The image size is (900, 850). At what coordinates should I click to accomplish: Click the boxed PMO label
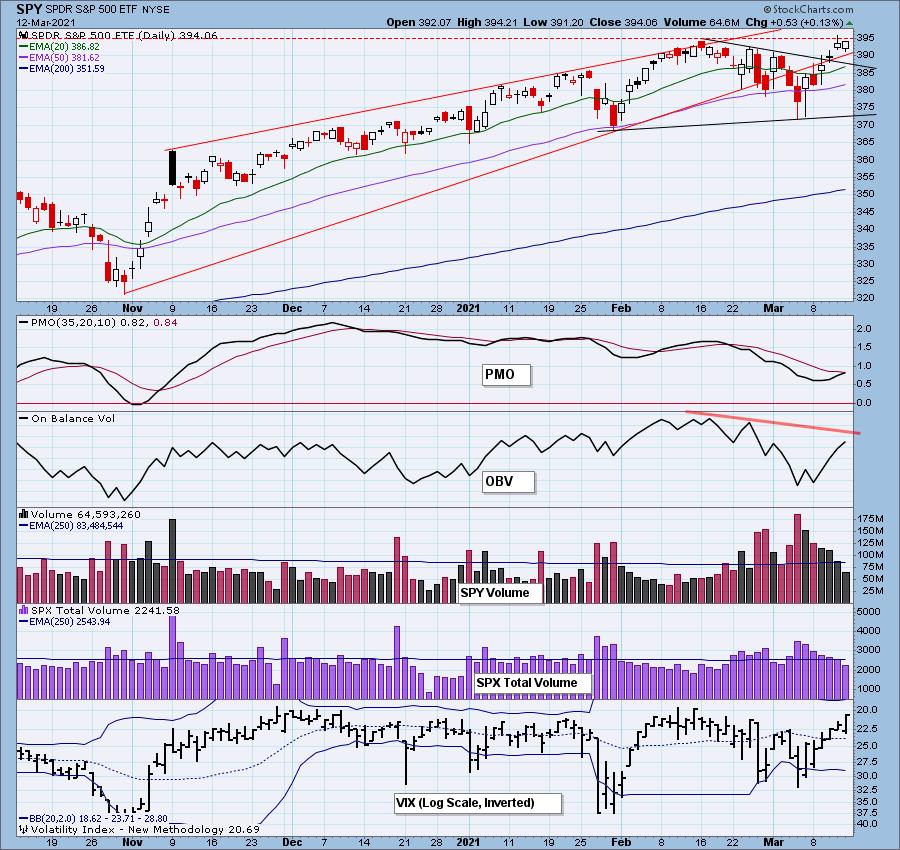coord(506,375)
